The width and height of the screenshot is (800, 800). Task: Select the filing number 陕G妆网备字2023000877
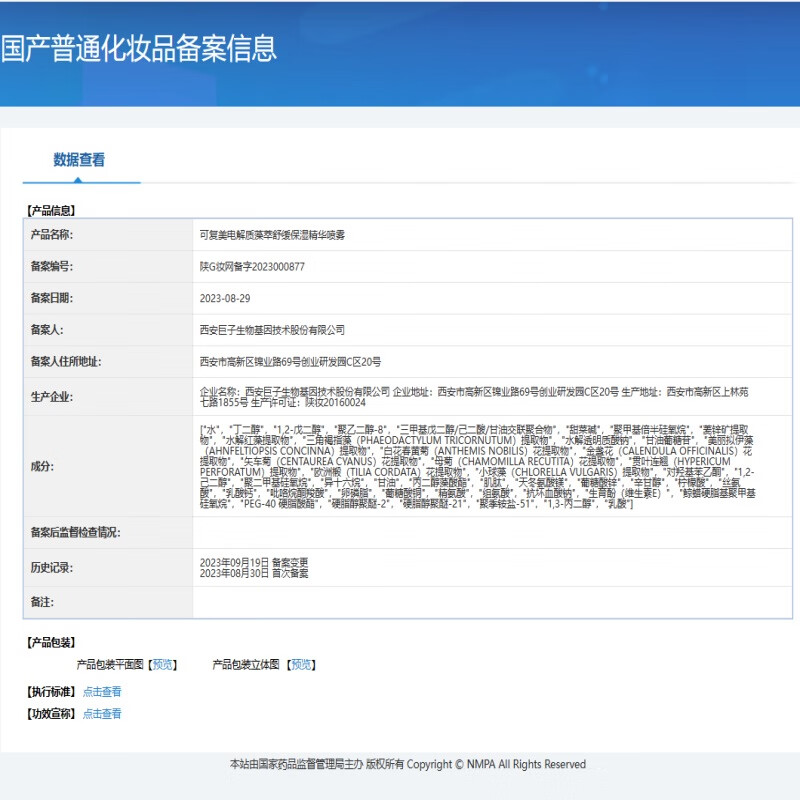click(x=252, y=267)
